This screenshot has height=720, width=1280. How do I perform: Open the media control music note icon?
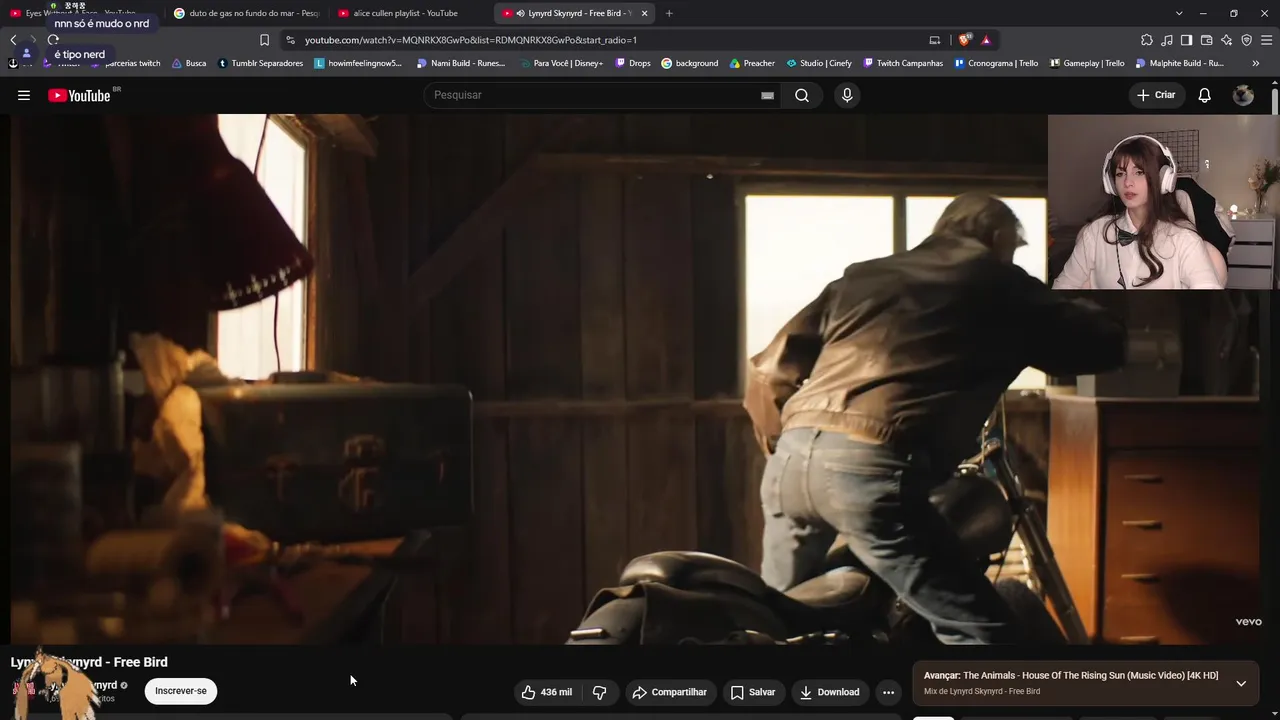point(1167,40)
